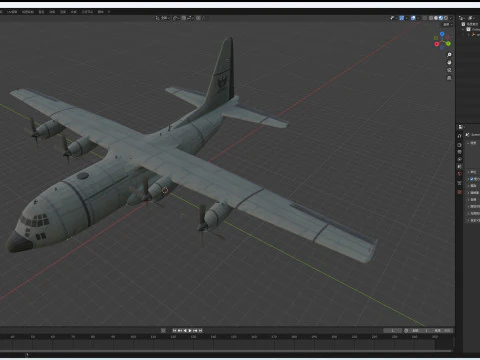Click the timeline horizontal scrollbar
The width and height of the screenshot is (480, 360).
coord(226,351)
